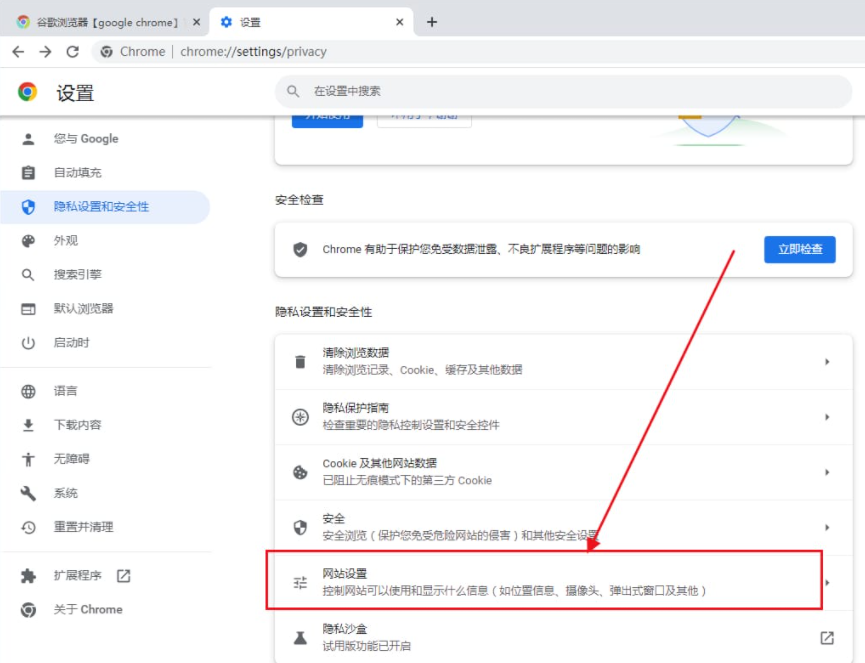Click the 隐私保护指南 shield-plus icon
This screenshot has height=663, width=865.
(x=300, y=416)
